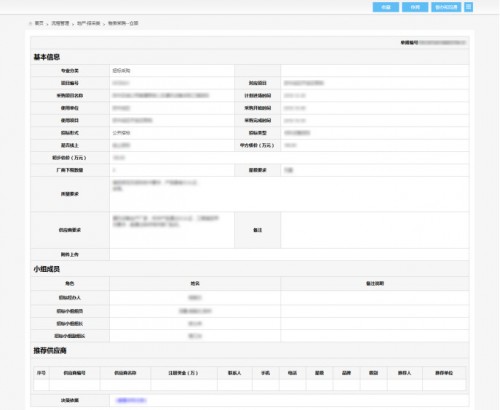The height and width of the screenshot is (410, 500).
Task: Click the grid menu icon beside the top buttons
Action: 468,7
